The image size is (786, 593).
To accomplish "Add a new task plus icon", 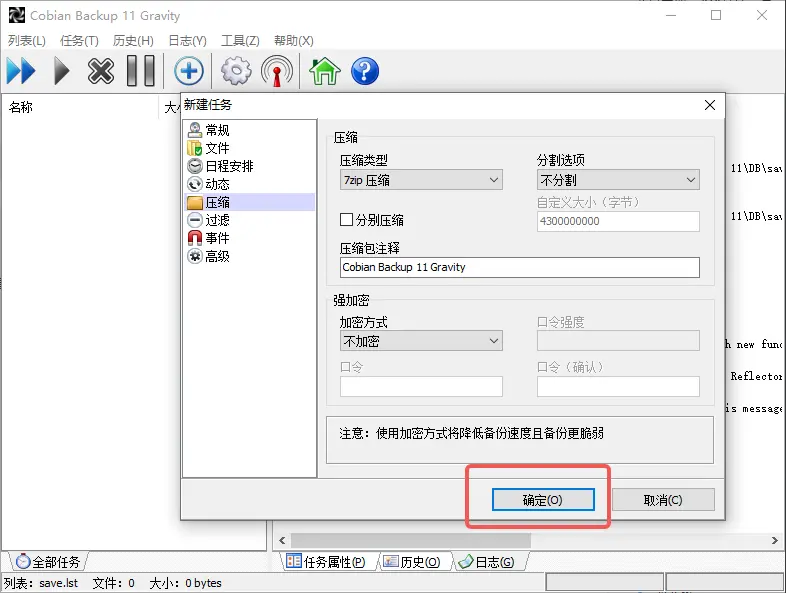I will tap(188, 71).
